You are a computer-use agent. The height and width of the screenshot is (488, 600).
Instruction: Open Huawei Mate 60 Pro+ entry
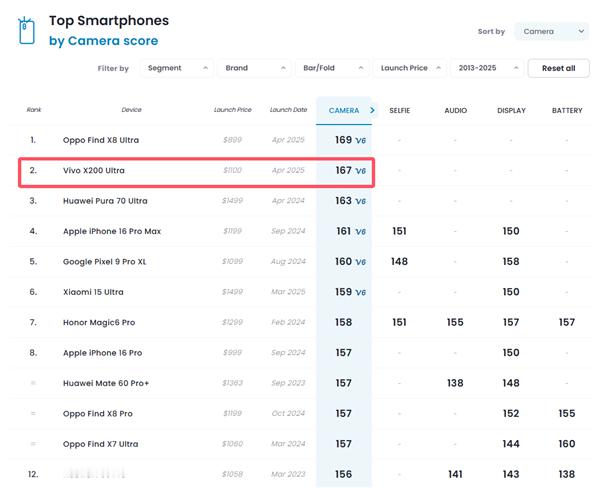pyautogui.click(x=106, y=383)
